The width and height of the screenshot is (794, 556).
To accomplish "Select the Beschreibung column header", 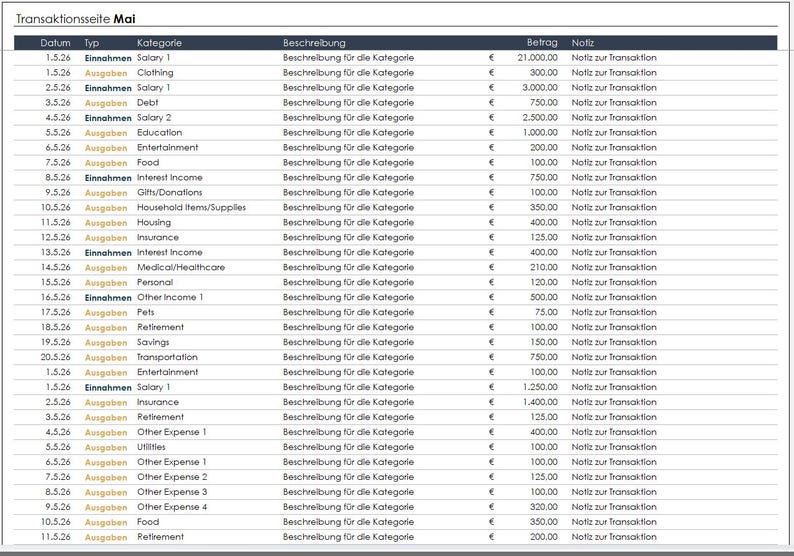I will click(x=314, y=43).
